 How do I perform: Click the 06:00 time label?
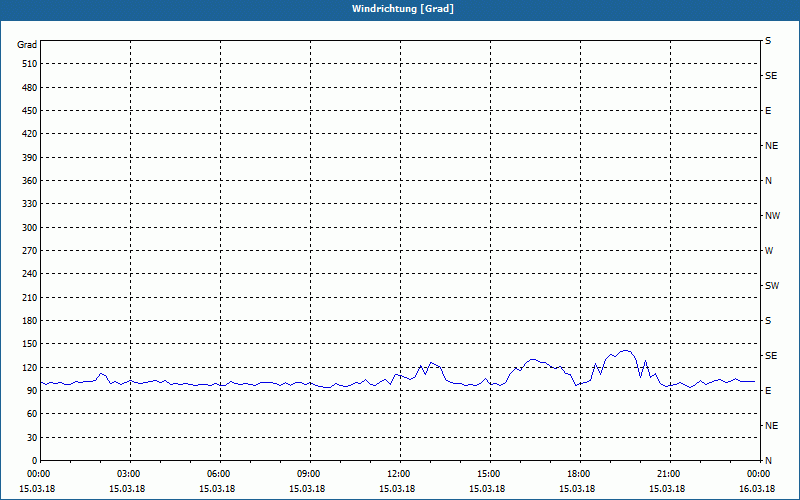tap(220, 474)
